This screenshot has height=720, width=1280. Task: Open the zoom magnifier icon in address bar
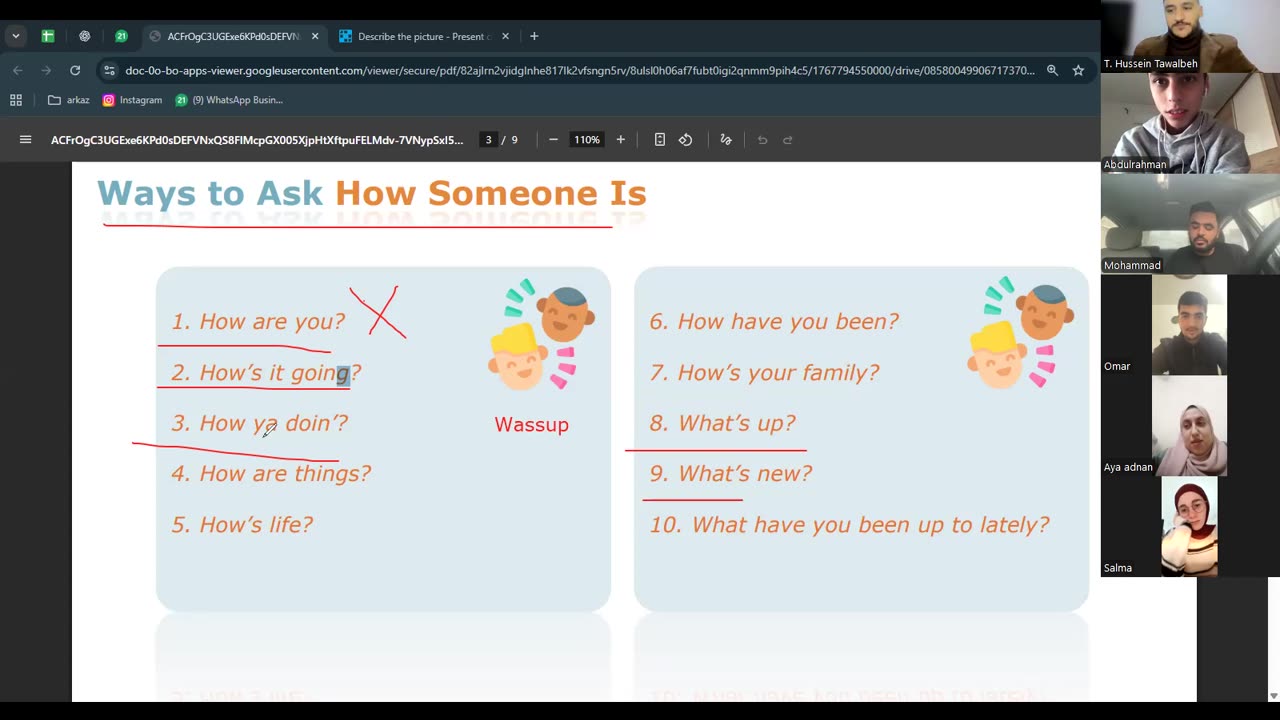point(1052,70)
